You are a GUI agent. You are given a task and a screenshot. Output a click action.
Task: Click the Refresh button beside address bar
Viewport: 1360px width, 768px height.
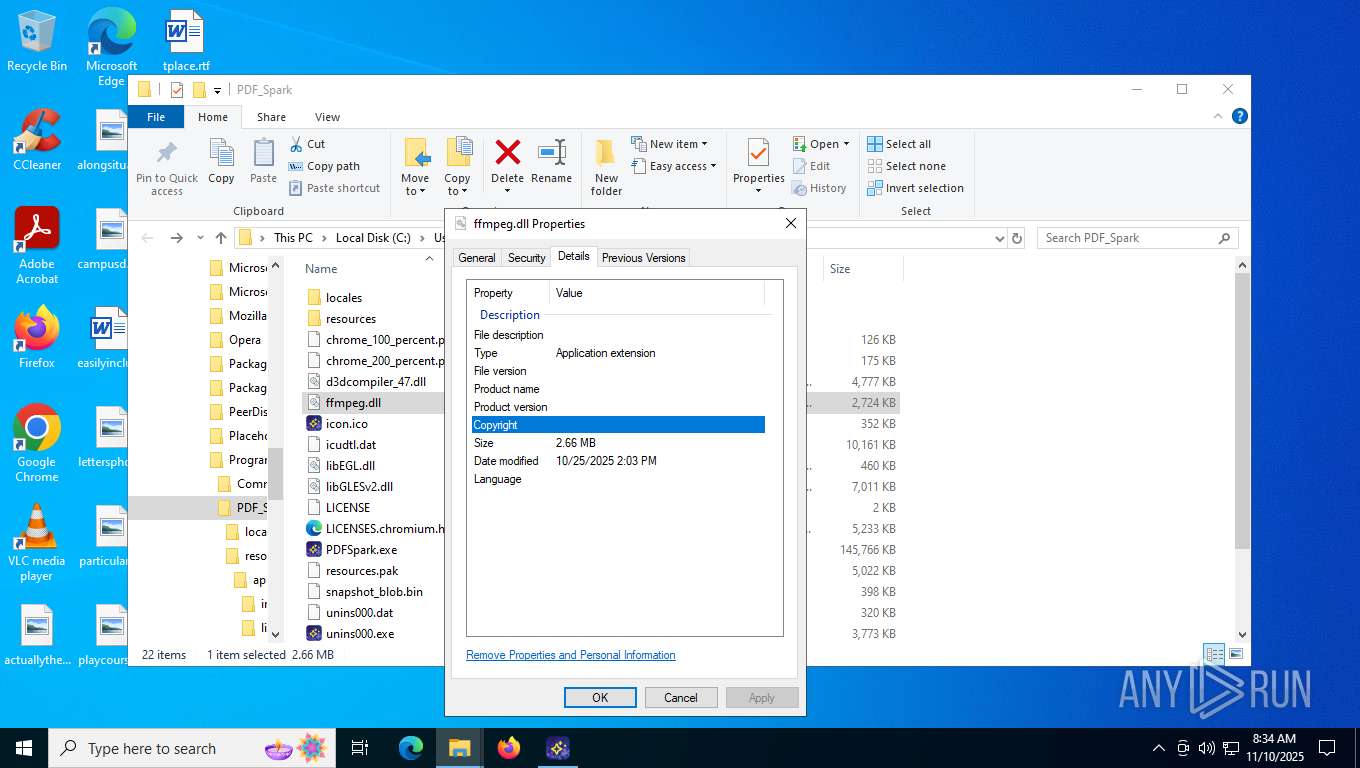coord(1018,238)
